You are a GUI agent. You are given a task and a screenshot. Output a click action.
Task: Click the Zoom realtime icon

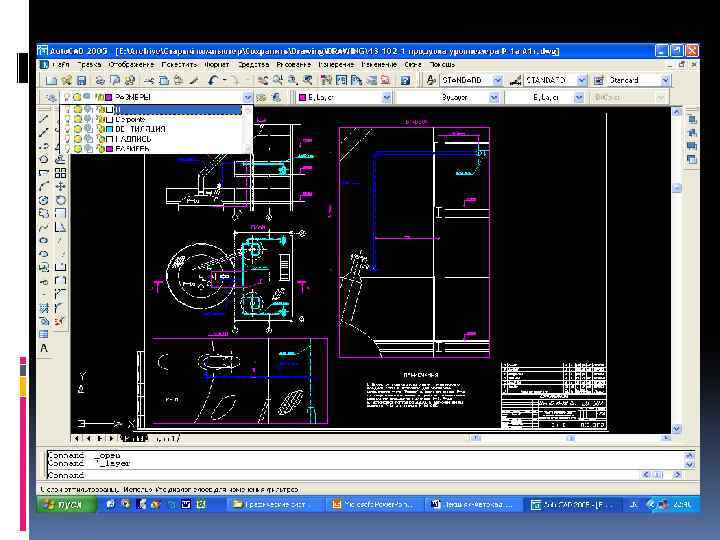tap(277, 81)
